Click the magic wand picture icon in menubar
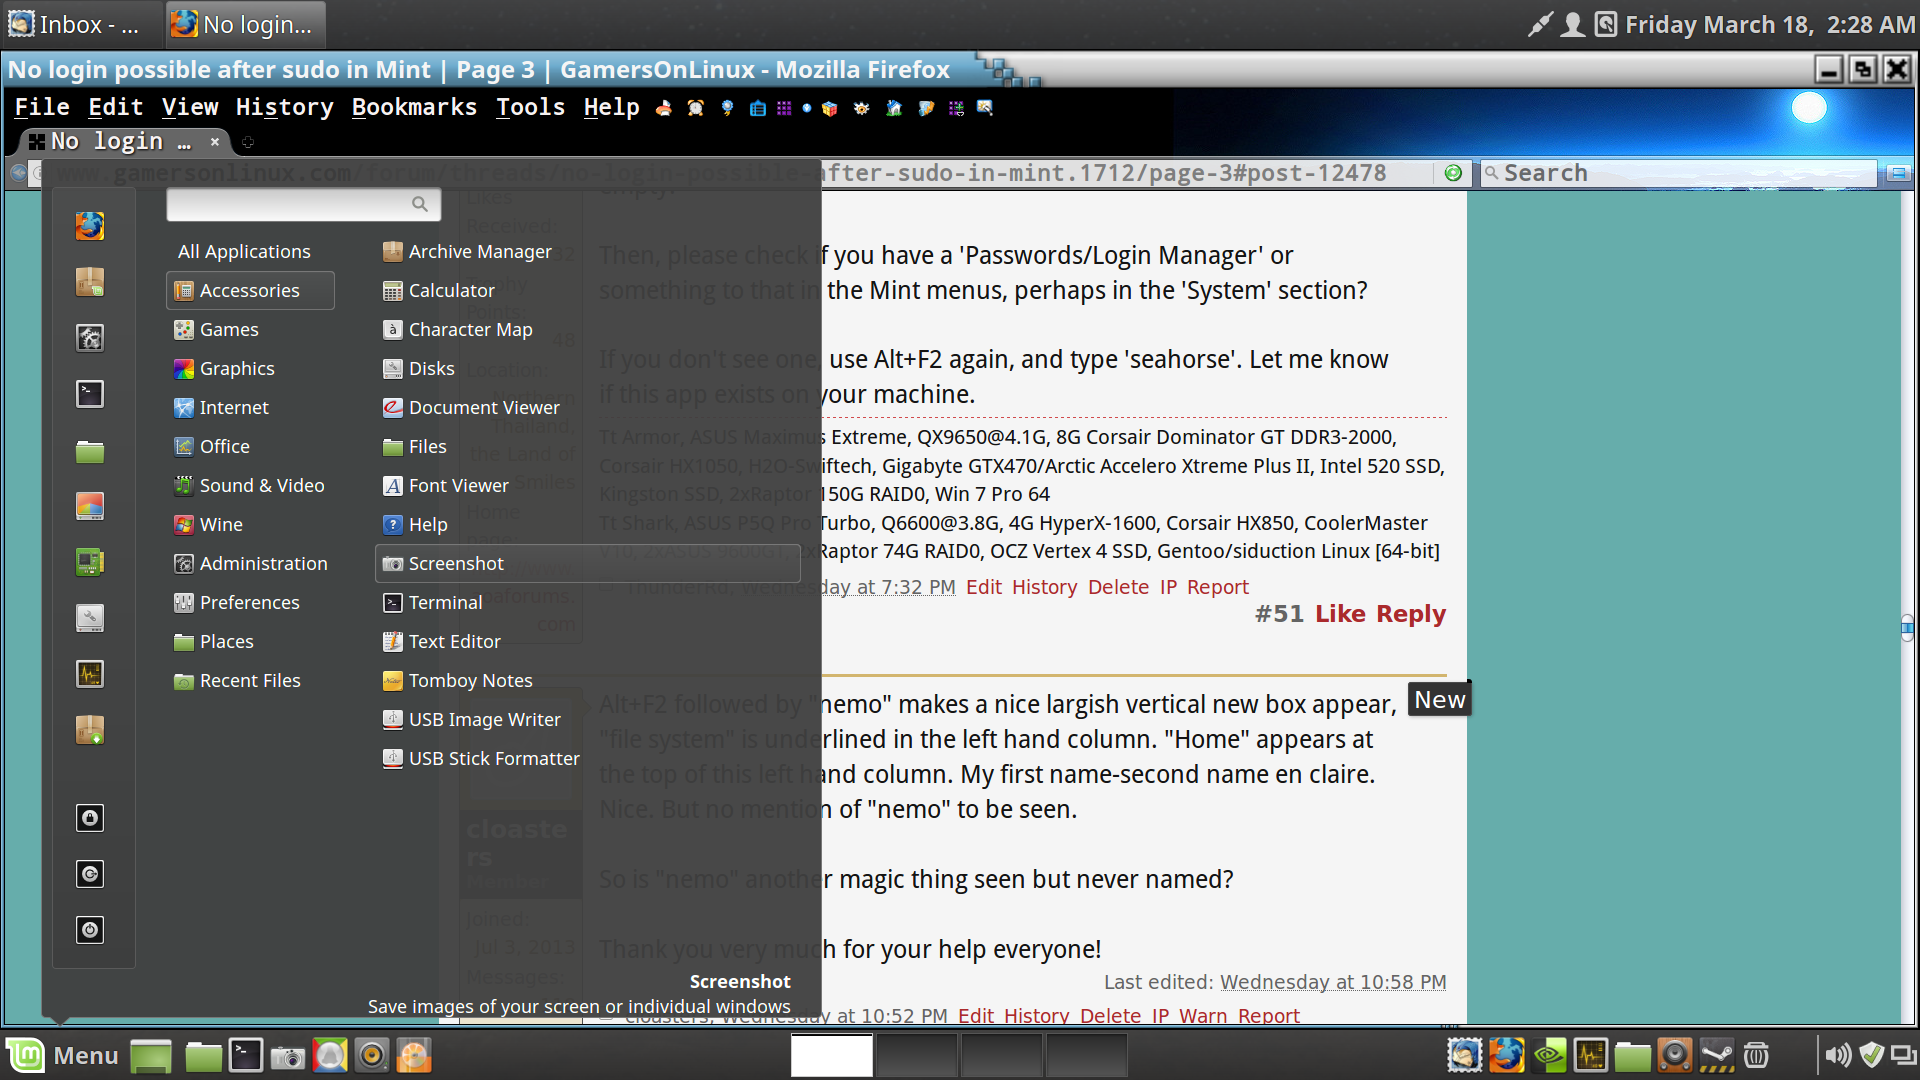1920x1080 pixels. tap(985, 108)
